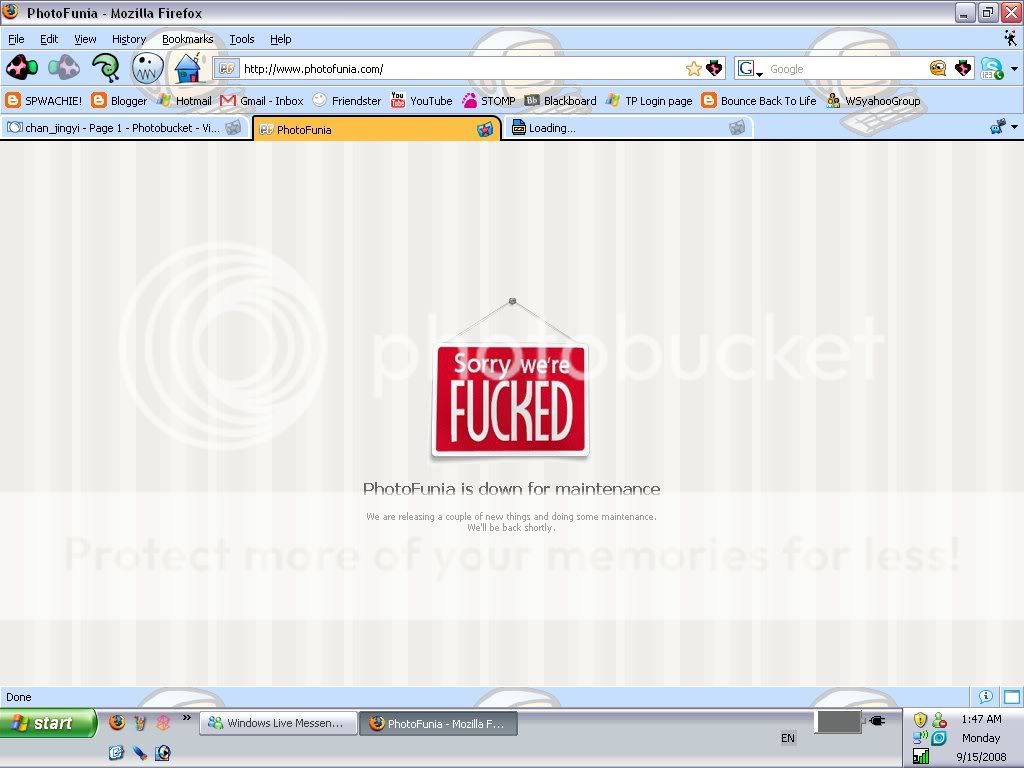The height and width of the screenshot is (768, 1024).
Task: Click the activity throbber in the menu bar
Action: (1011, 39)
